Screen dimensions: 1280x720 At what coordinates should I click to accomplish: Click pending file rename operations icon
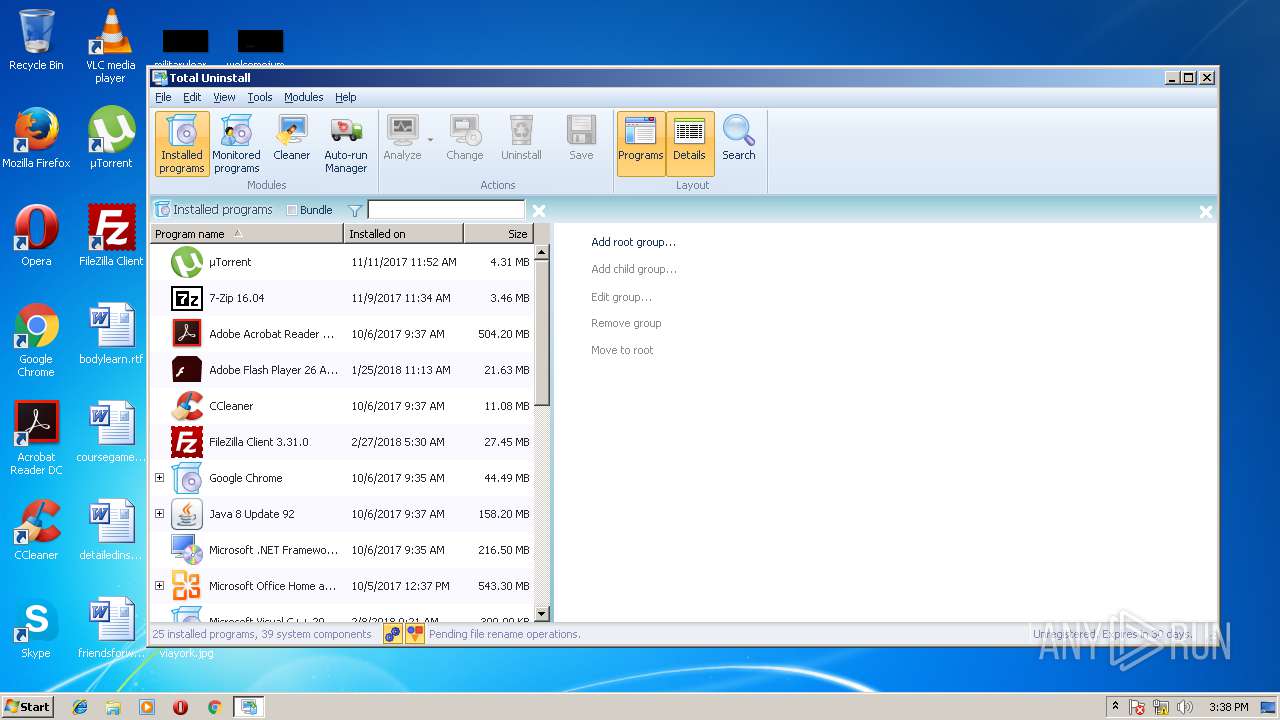pyautogui.click(x=414, y=634)
